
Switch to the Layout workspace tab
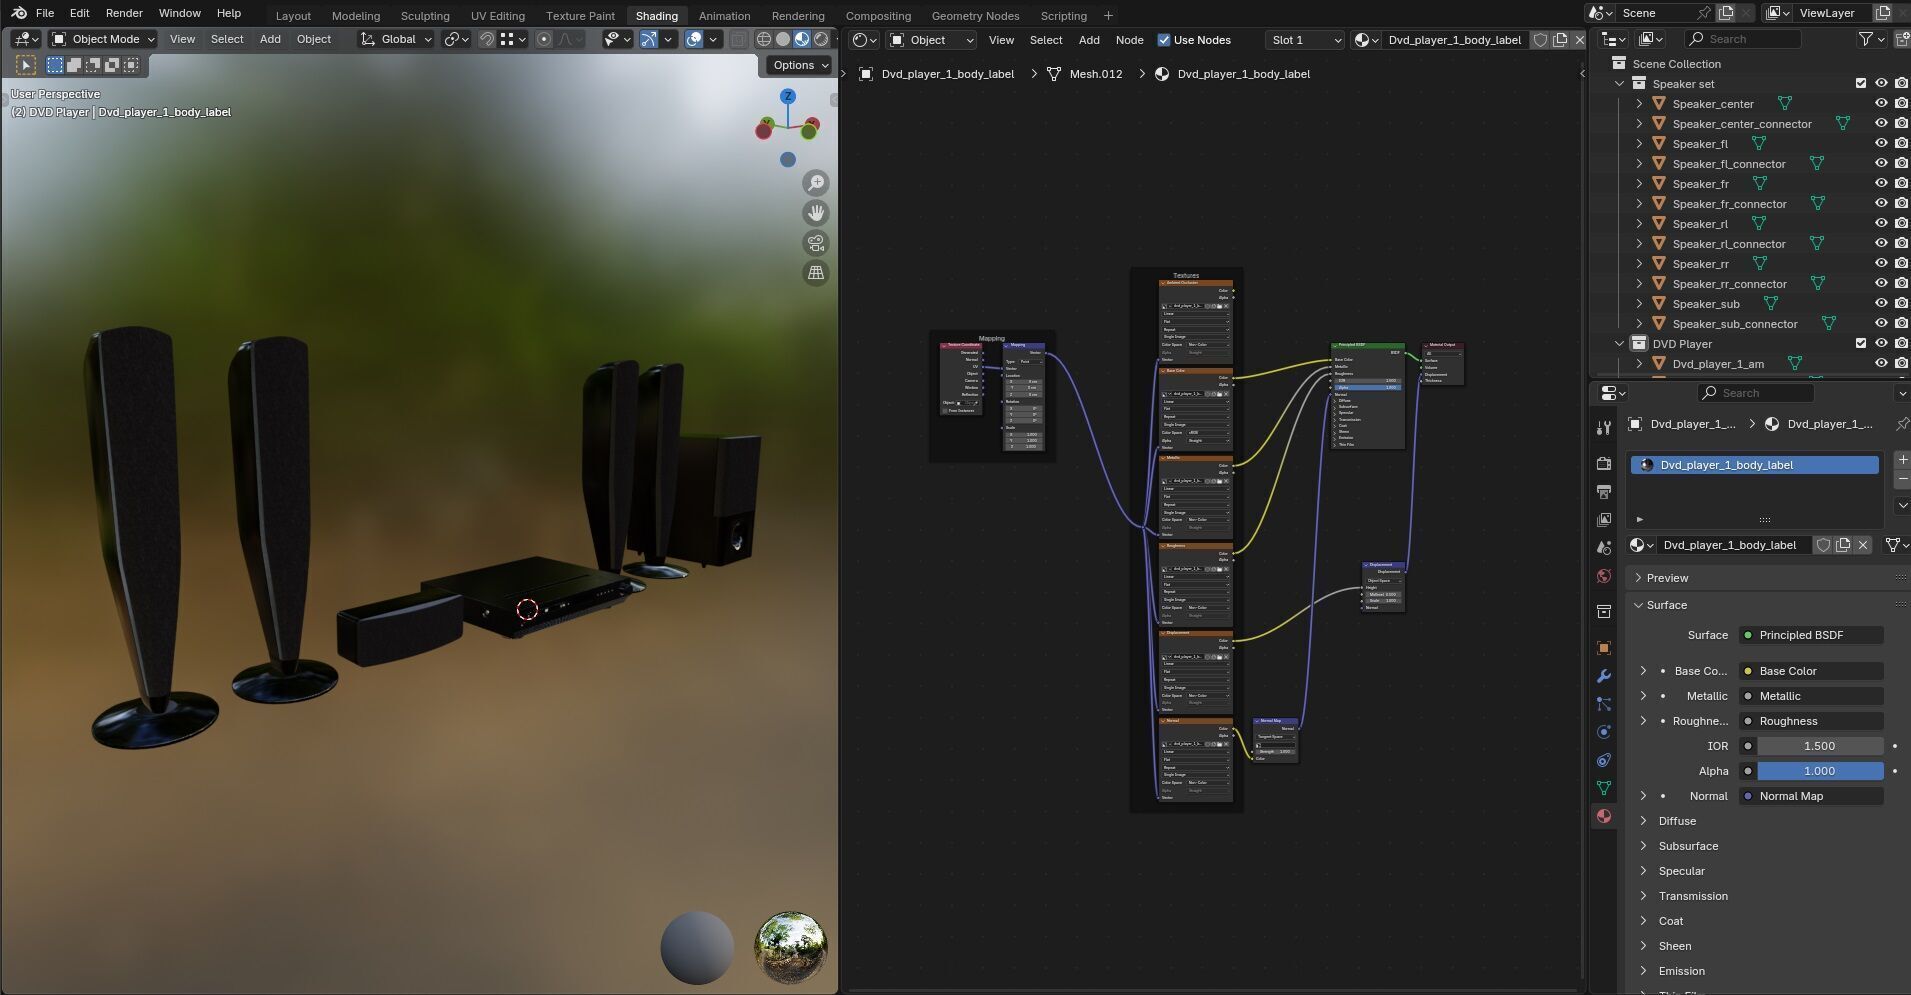coord(293,16)
